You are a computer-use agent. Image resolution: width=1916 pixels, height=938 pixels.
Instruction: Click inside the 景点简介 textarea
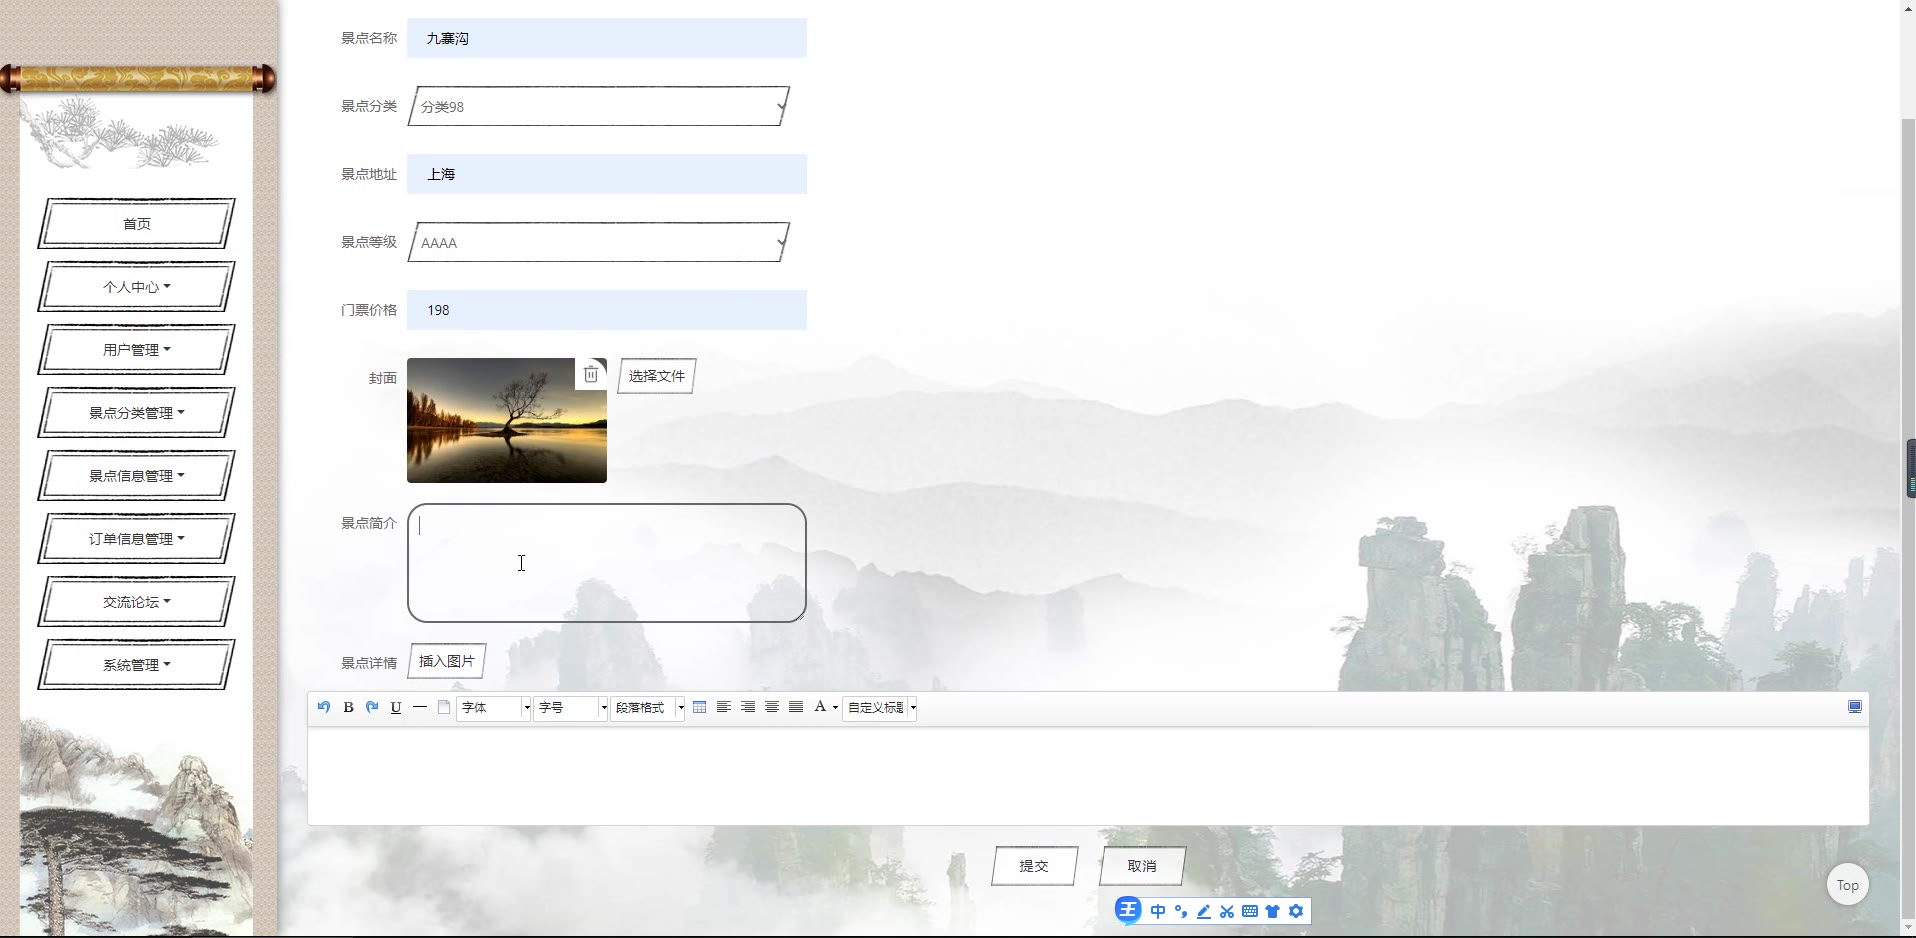point(607,563)
